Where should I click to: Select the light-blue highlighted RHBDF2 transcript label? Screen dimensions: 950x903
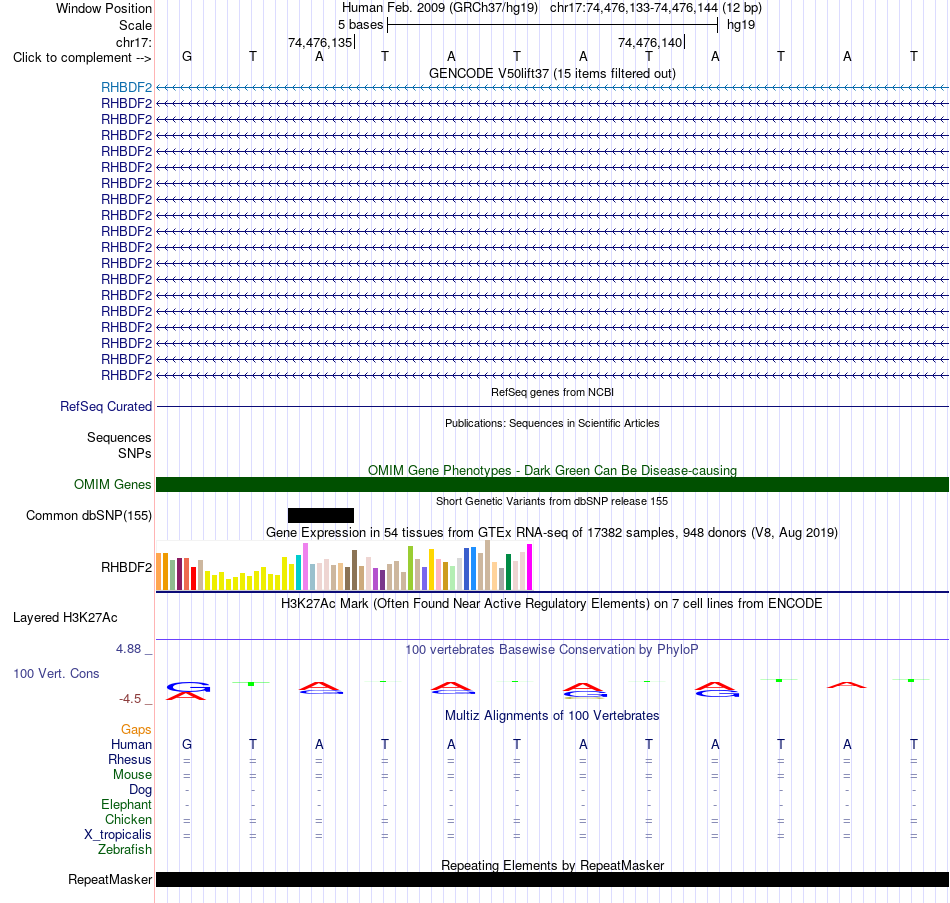tap(126, 87)
